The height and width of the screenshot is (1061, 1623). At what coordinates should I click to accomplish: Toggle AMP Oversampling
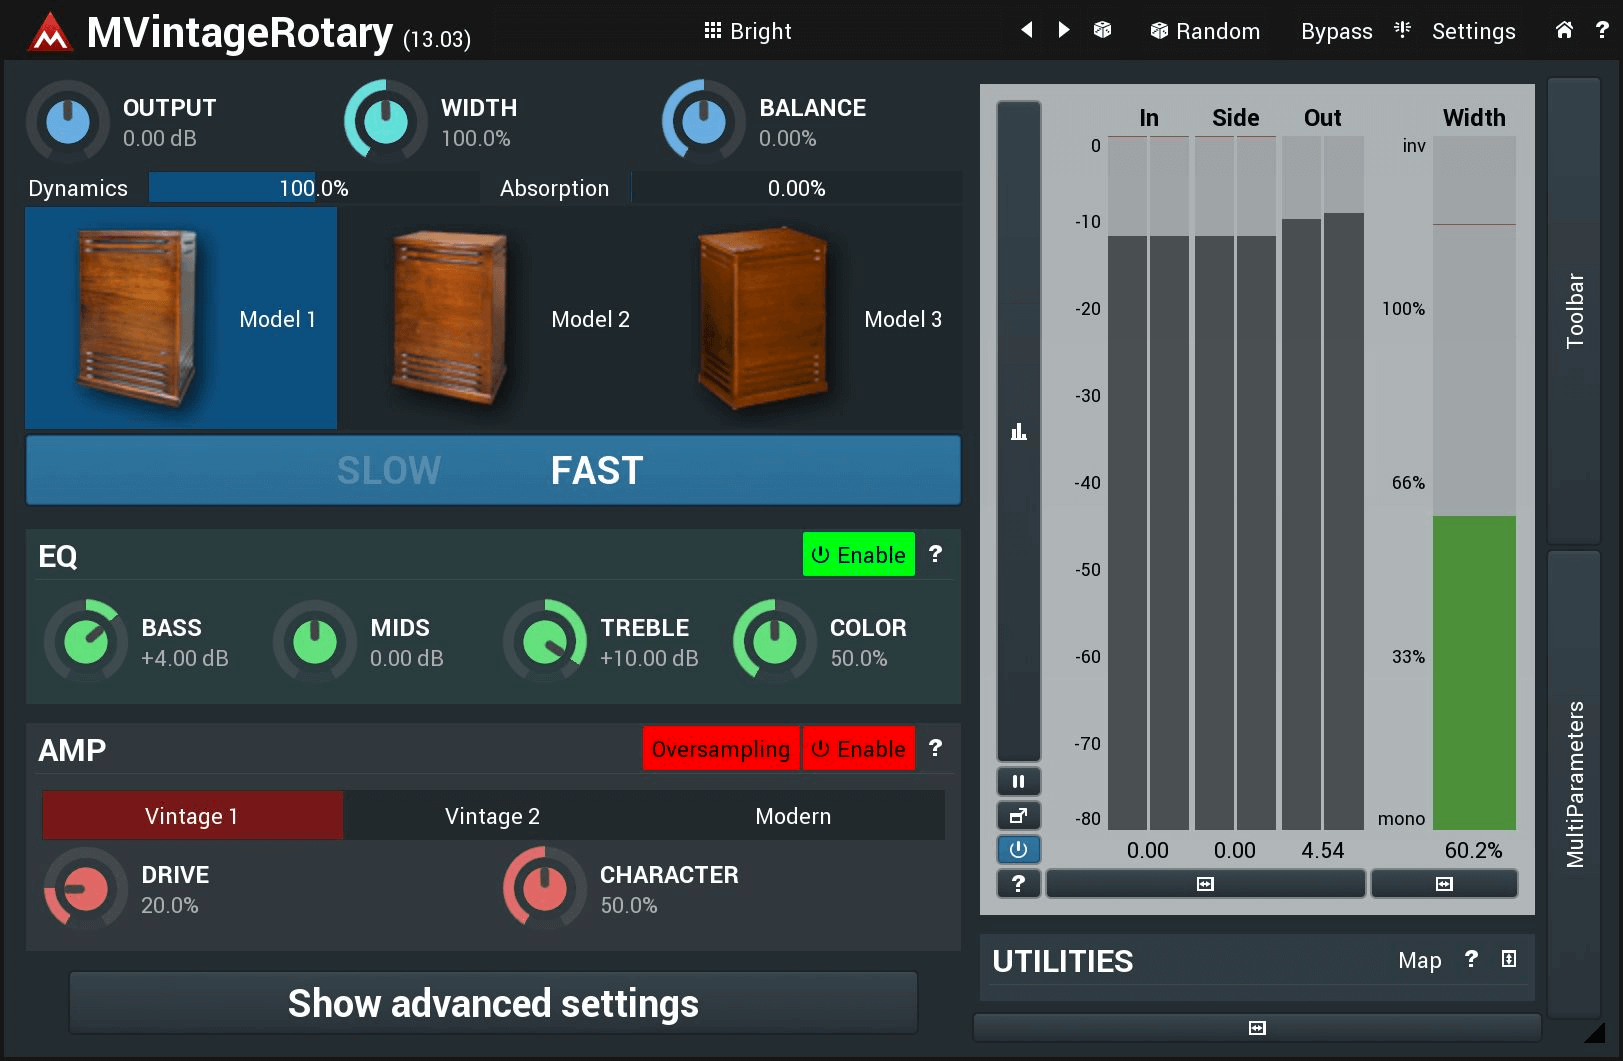[x=720, y=749]
